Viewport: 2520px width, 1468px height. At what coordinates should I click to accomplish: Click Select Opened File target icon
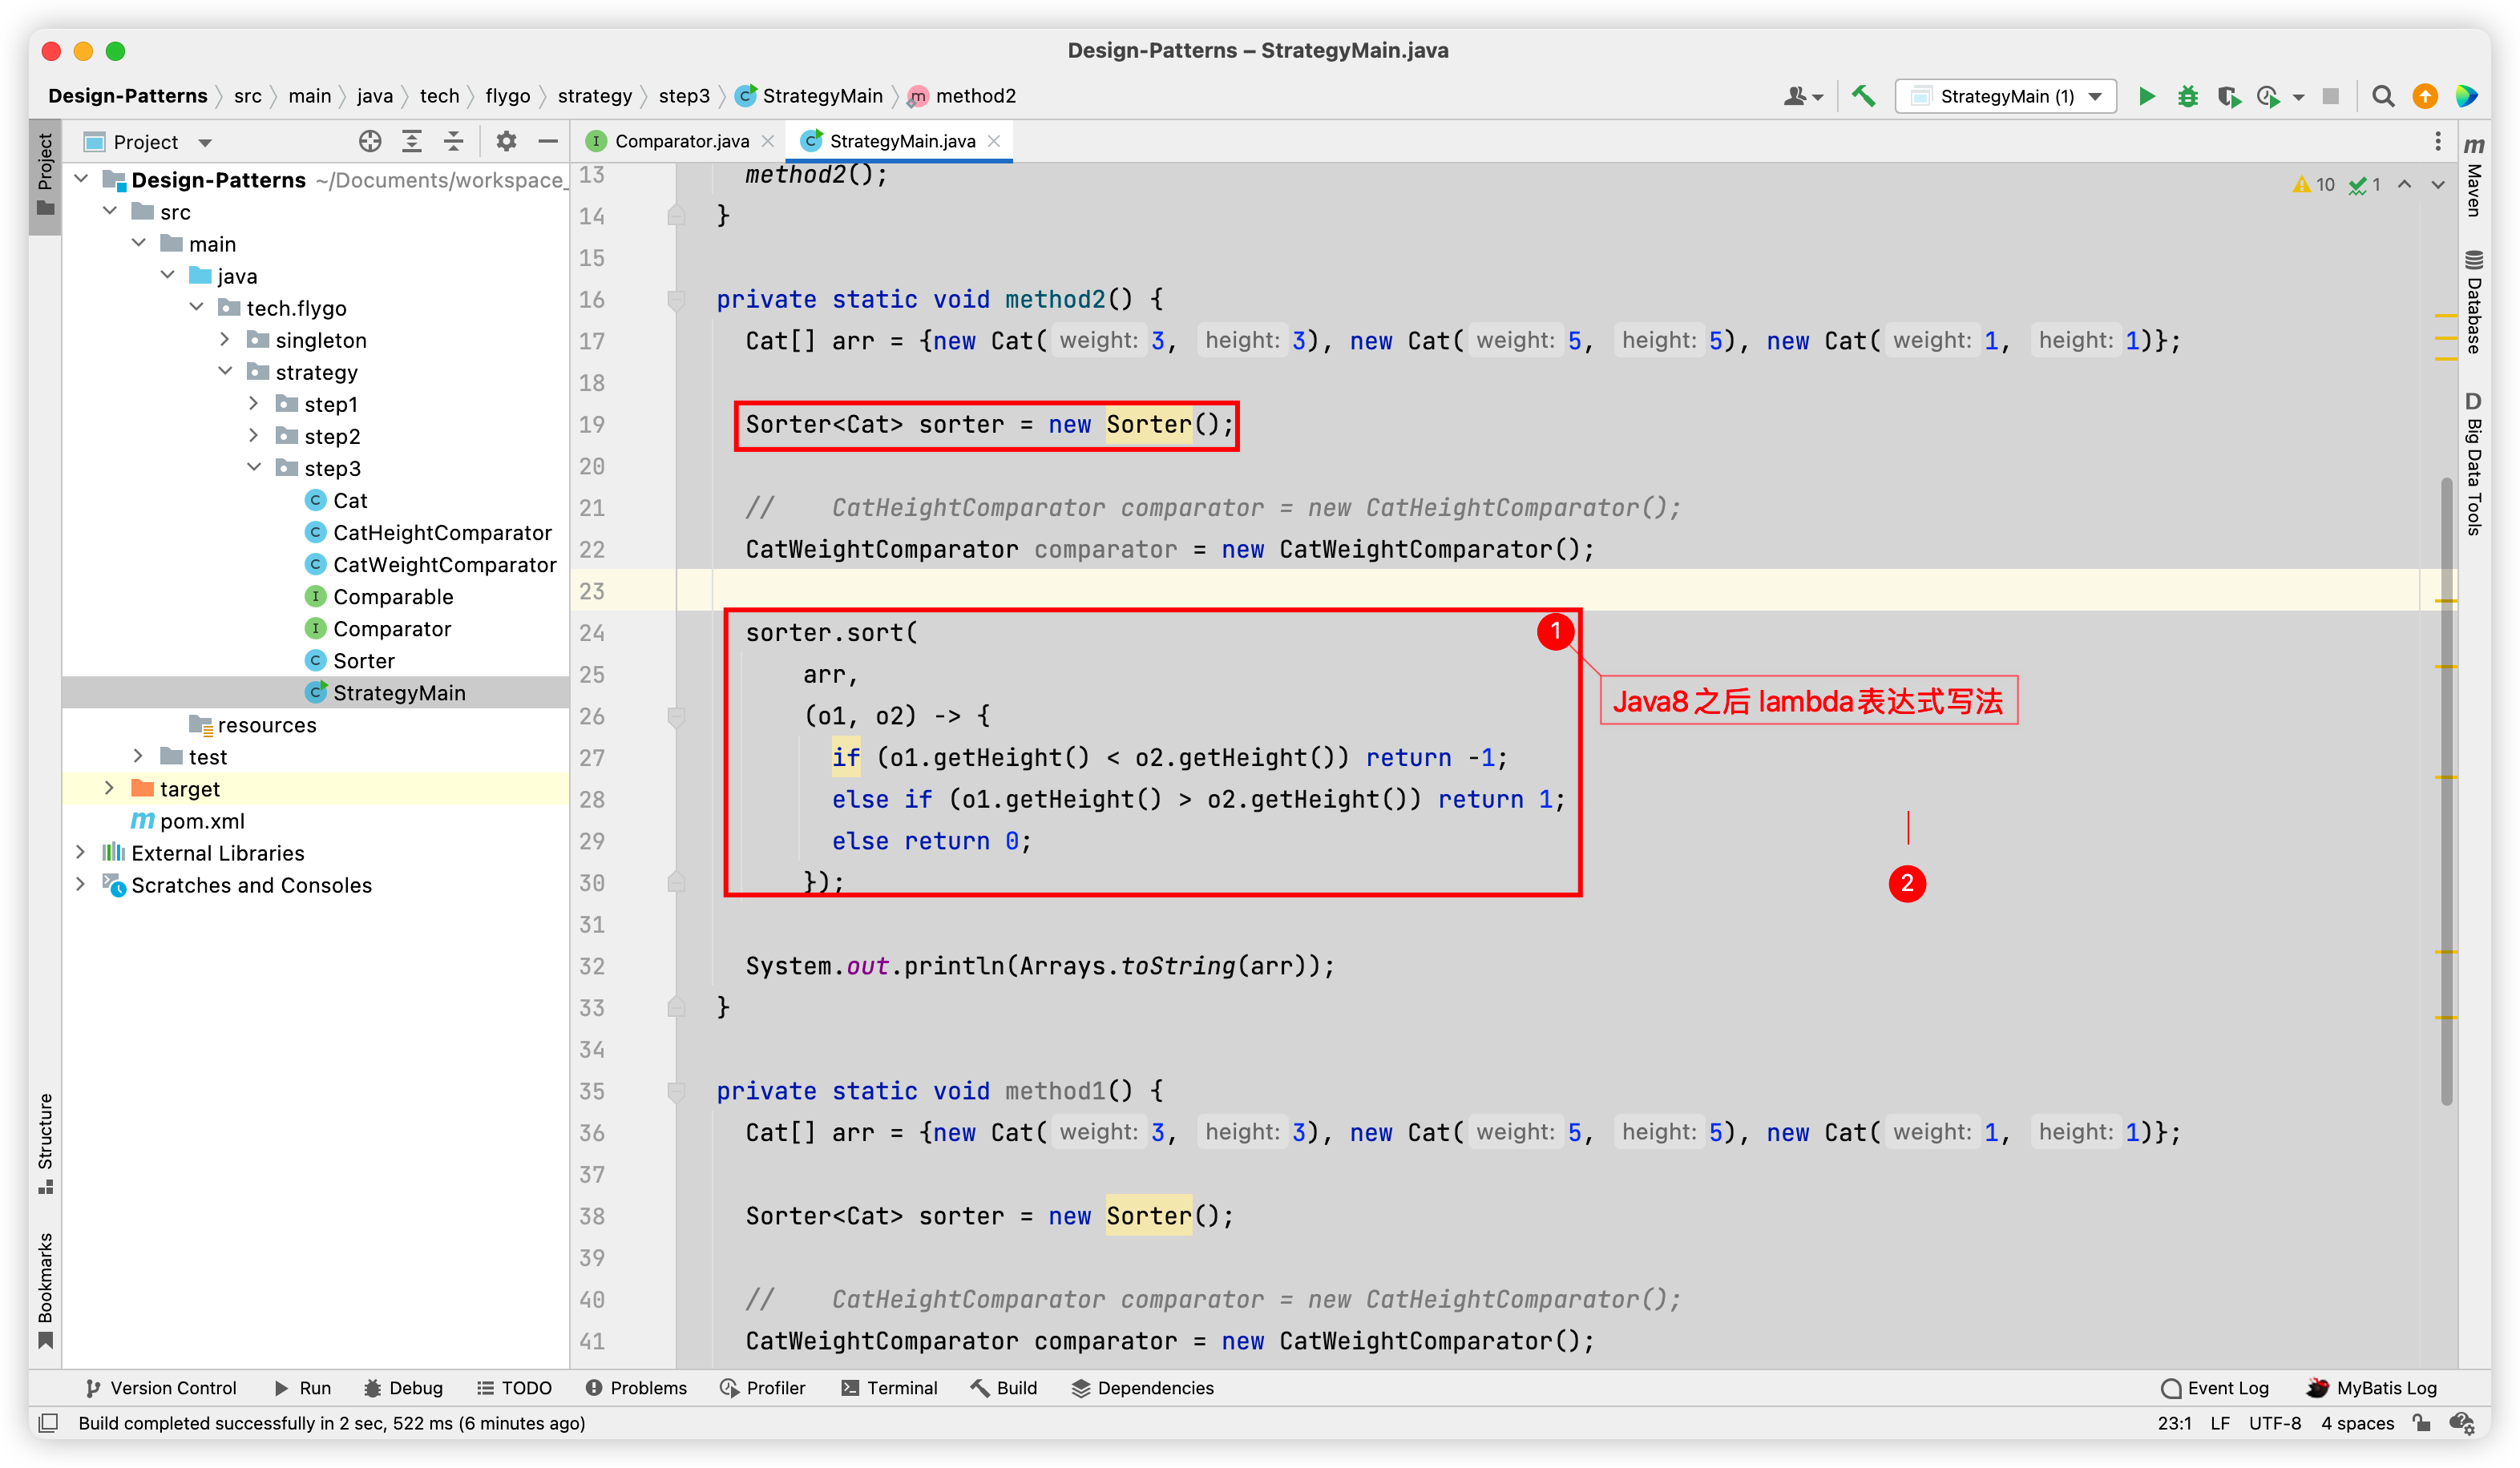point(370,142)
